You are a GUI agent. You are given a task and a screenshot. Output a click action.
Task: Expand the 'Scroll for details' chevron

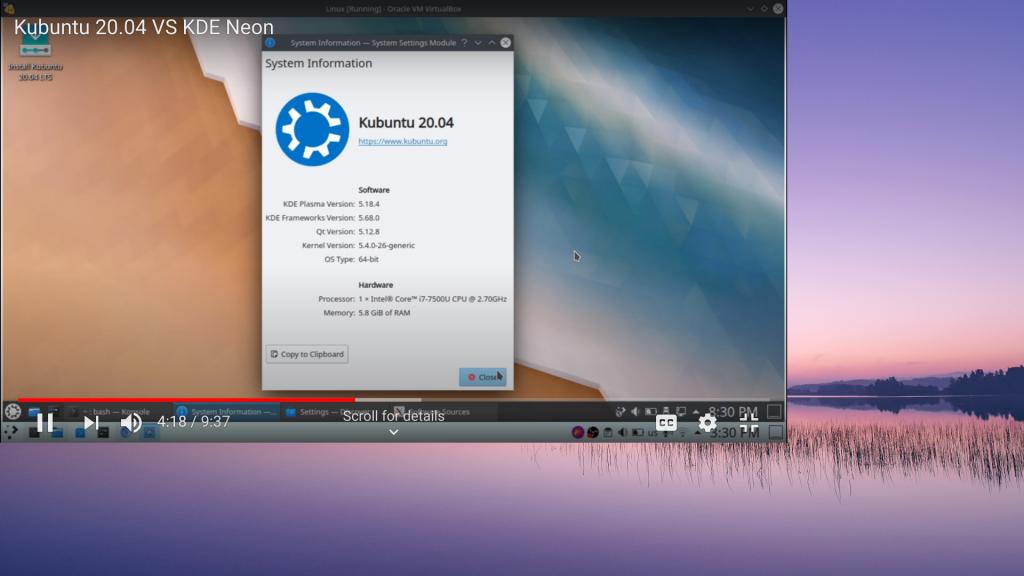tap(393, 432)
